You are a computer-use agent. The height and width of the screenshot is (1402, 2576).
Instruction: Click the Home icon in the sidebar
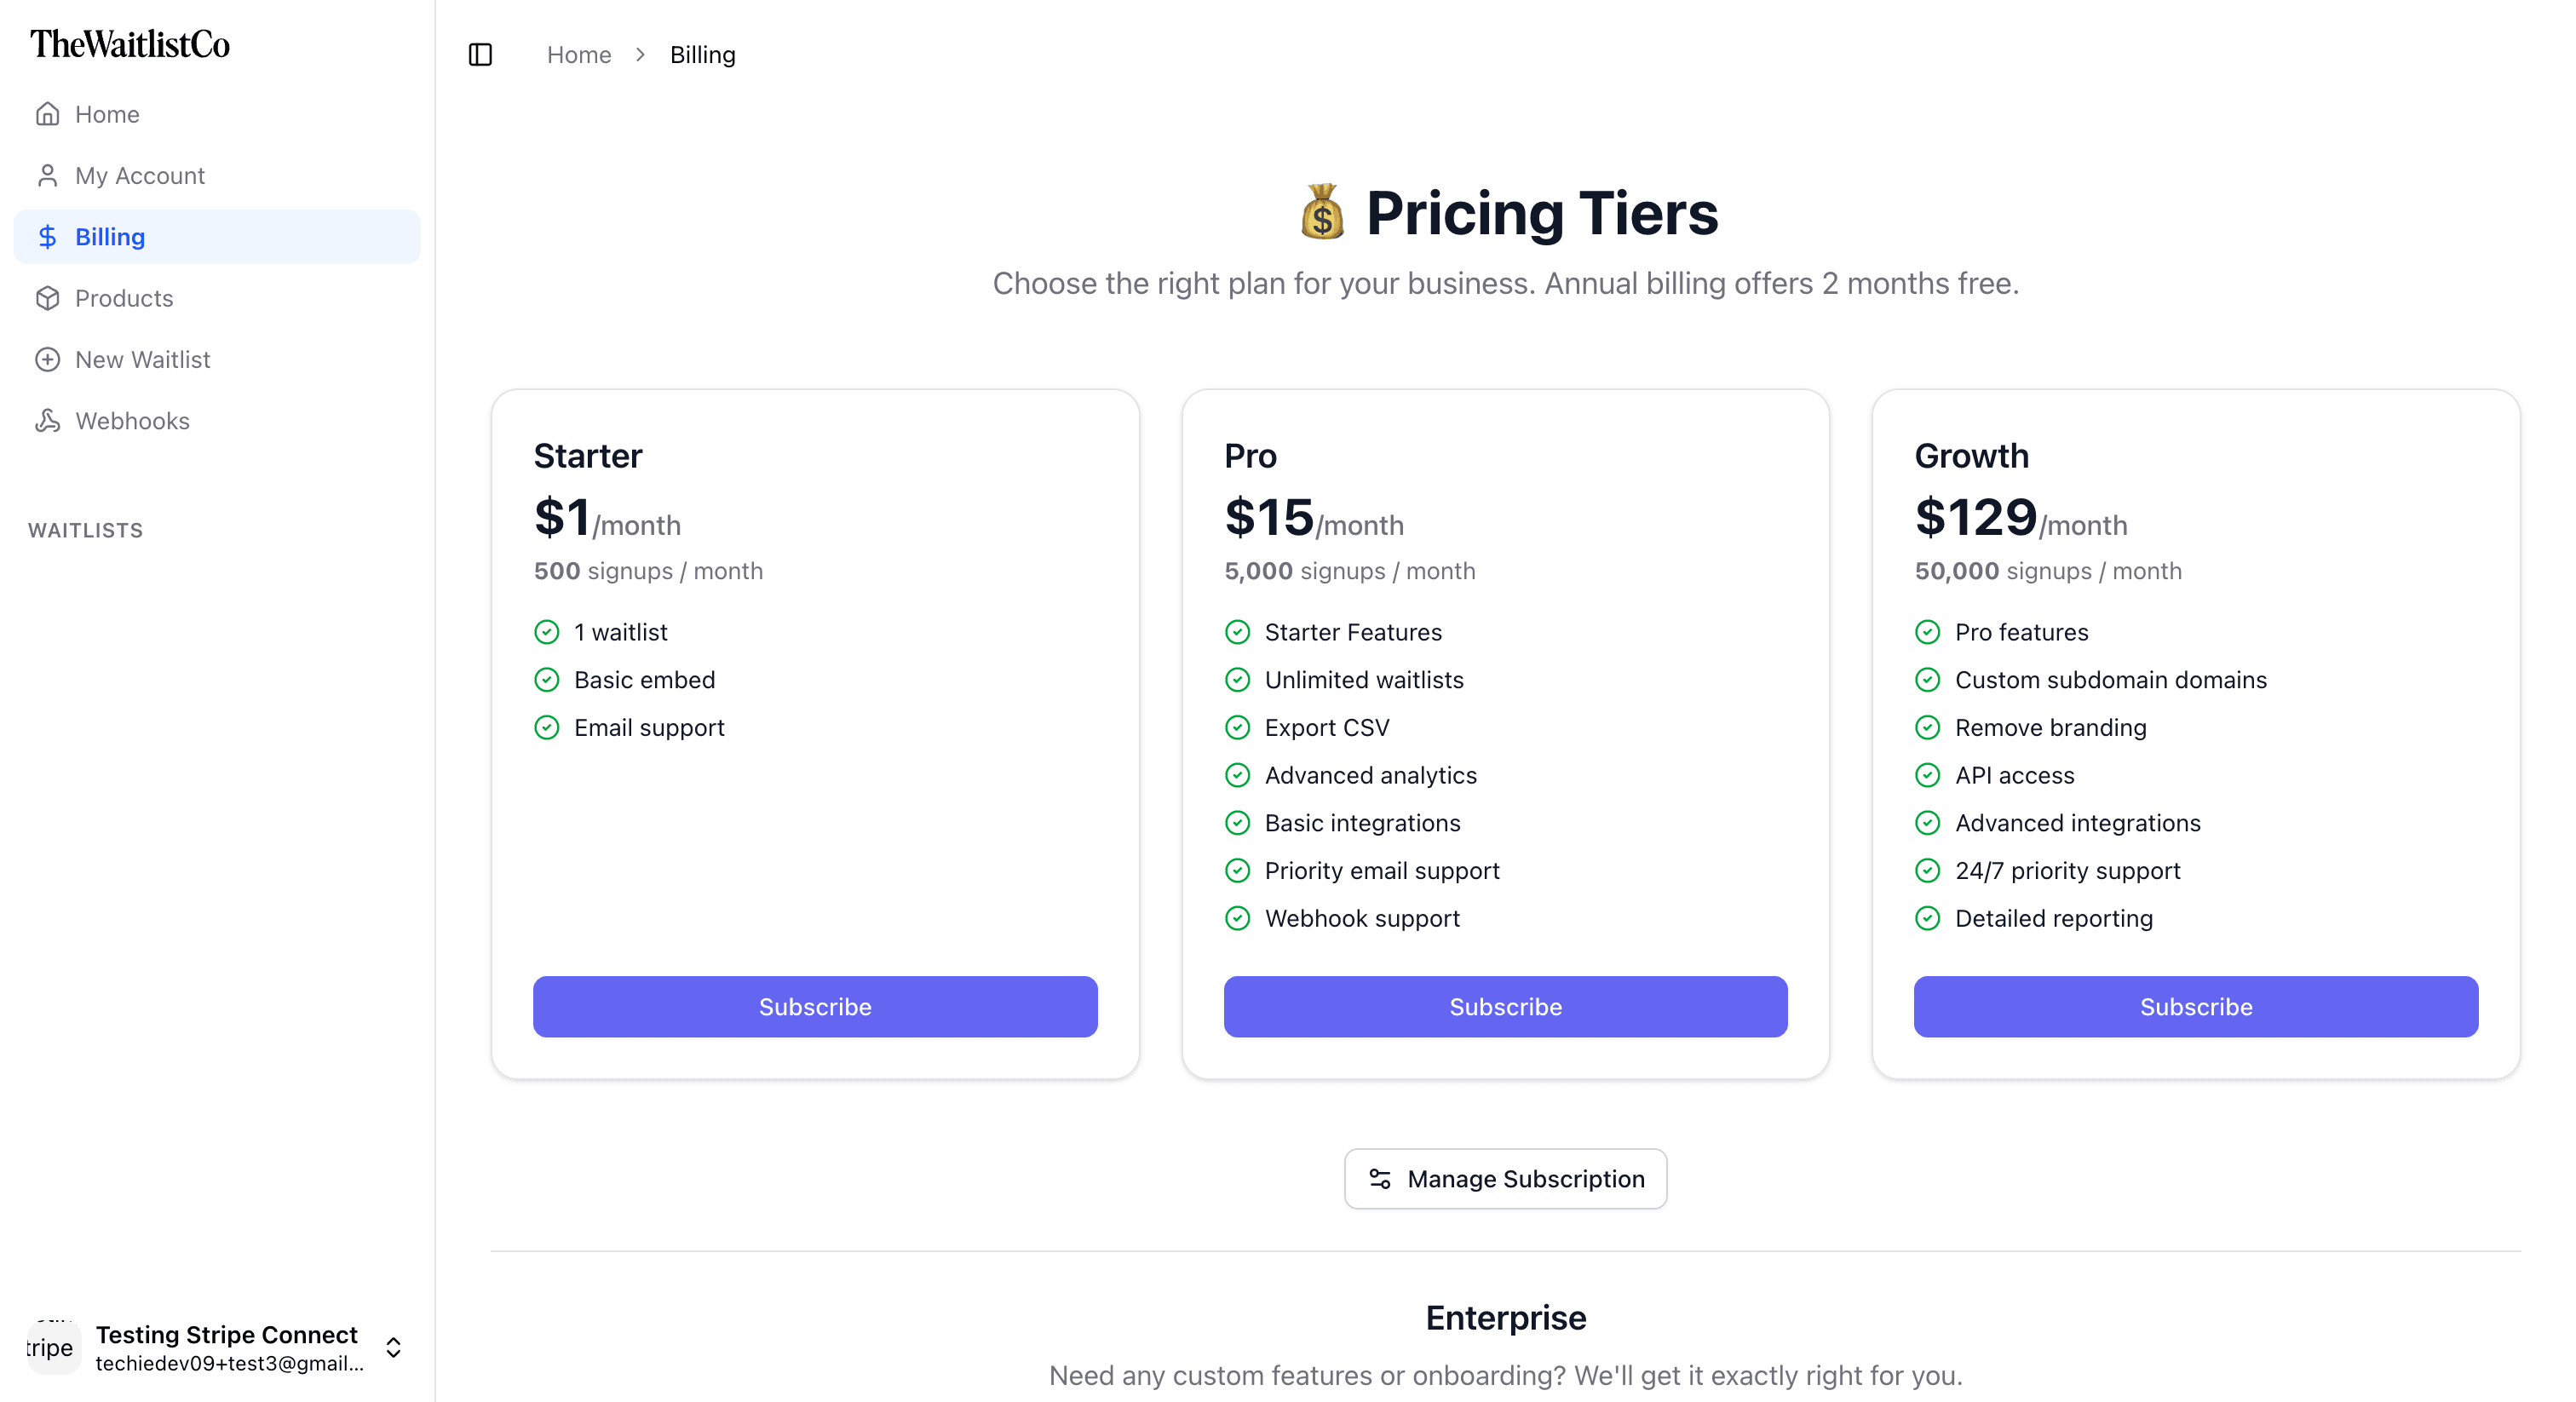(49, 114)
